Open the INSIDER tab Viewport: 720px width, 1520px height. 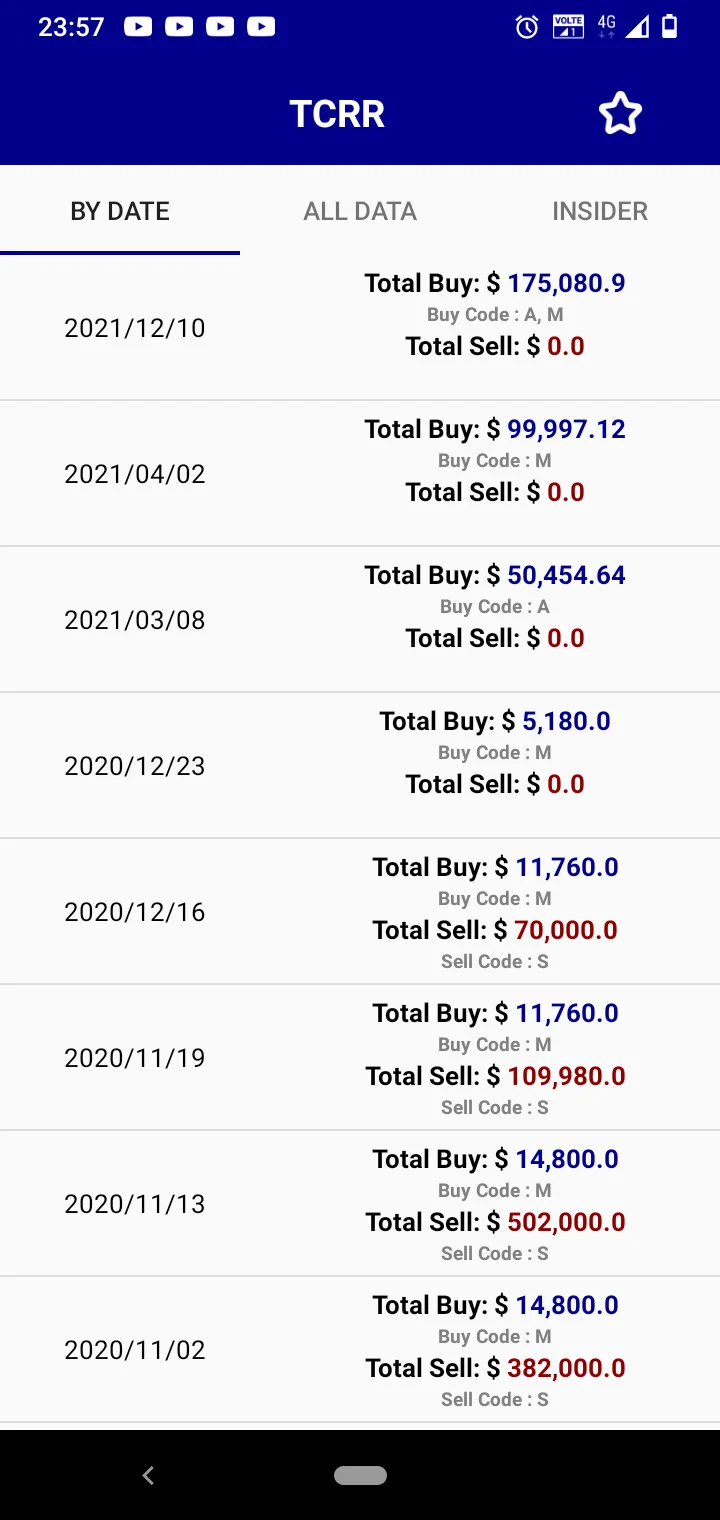(x=600, y=211)
